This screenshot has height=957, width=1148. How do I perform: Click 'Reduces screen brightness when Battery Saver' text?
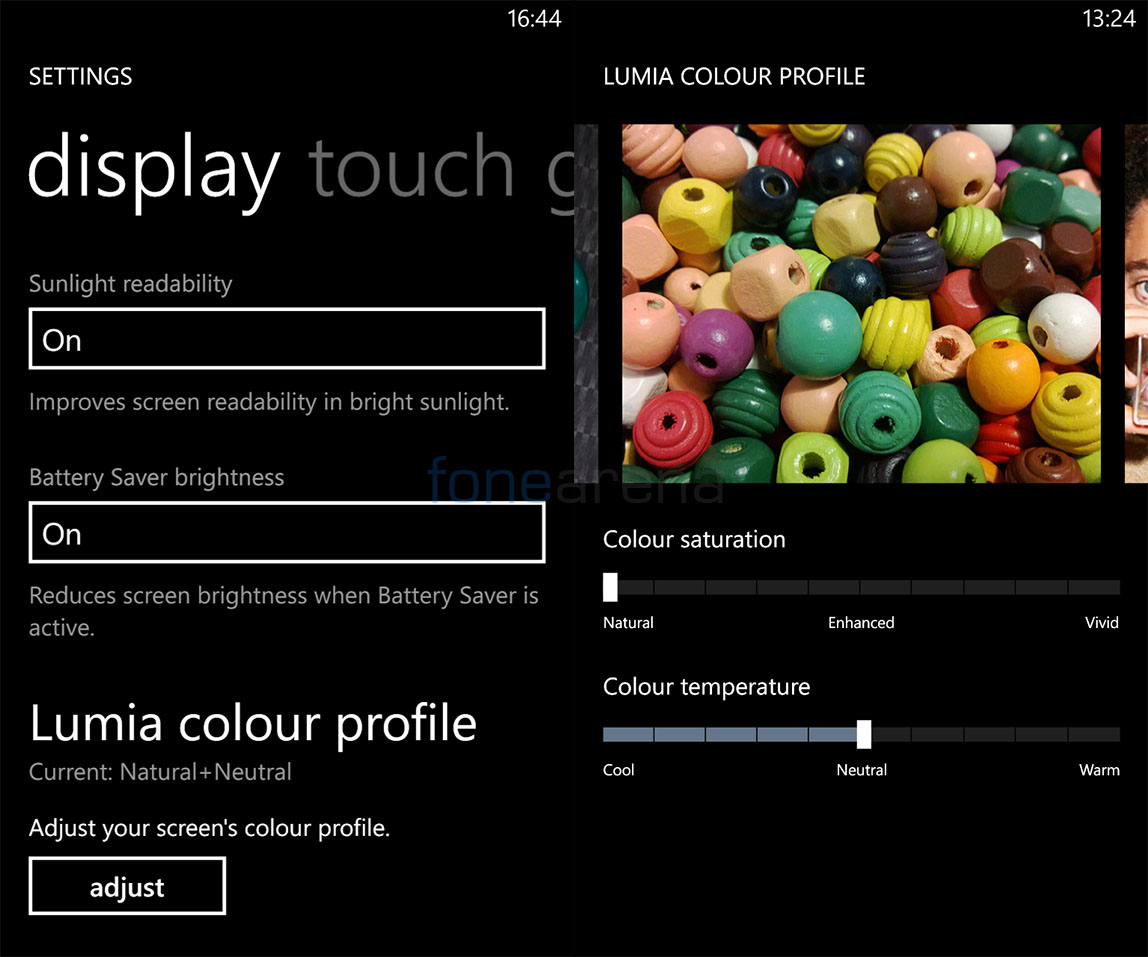(x=284, y=611)
